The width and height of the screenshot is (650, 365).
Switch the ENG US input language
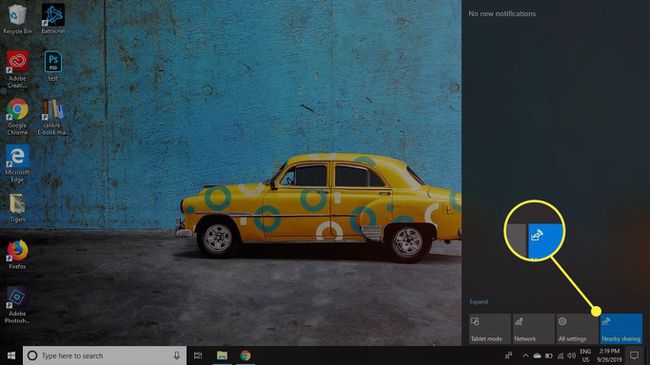coord(585,355)
